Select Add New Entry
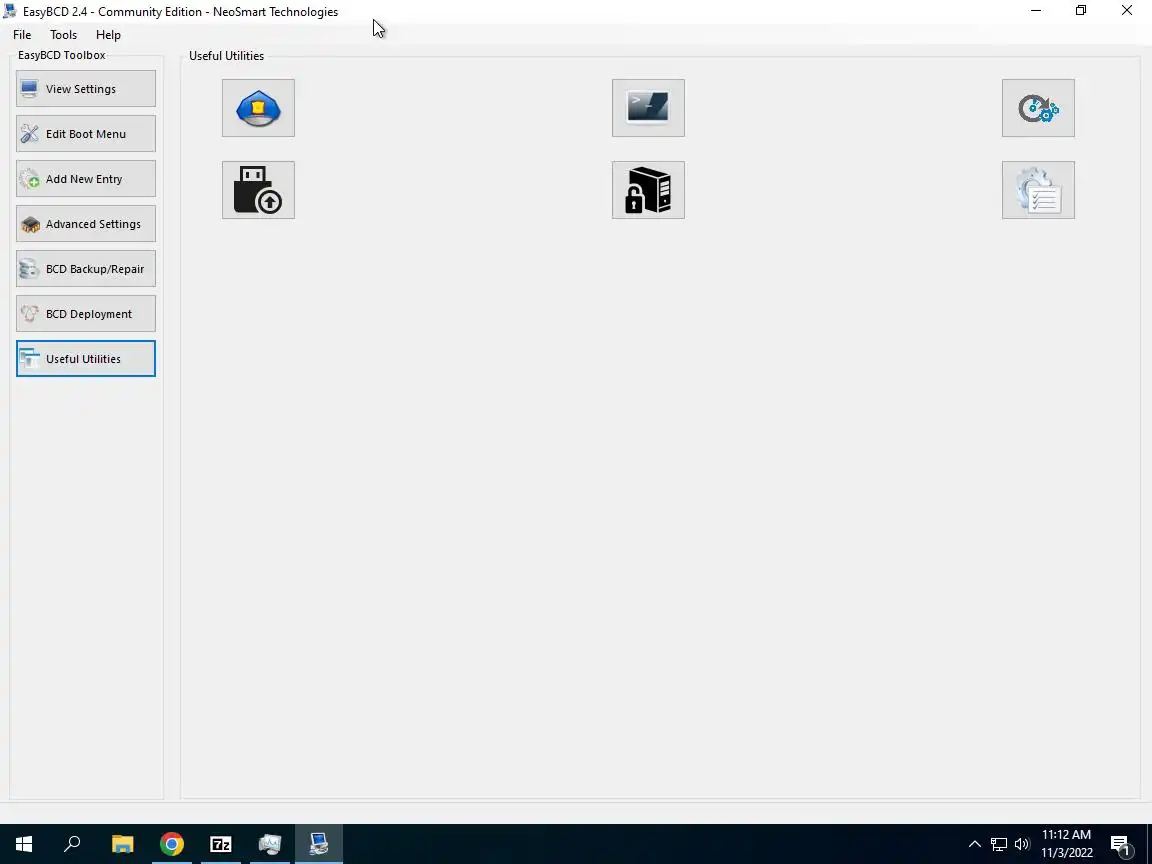Viewport: 1152px width, 864px height. click(x=86, y=179)
